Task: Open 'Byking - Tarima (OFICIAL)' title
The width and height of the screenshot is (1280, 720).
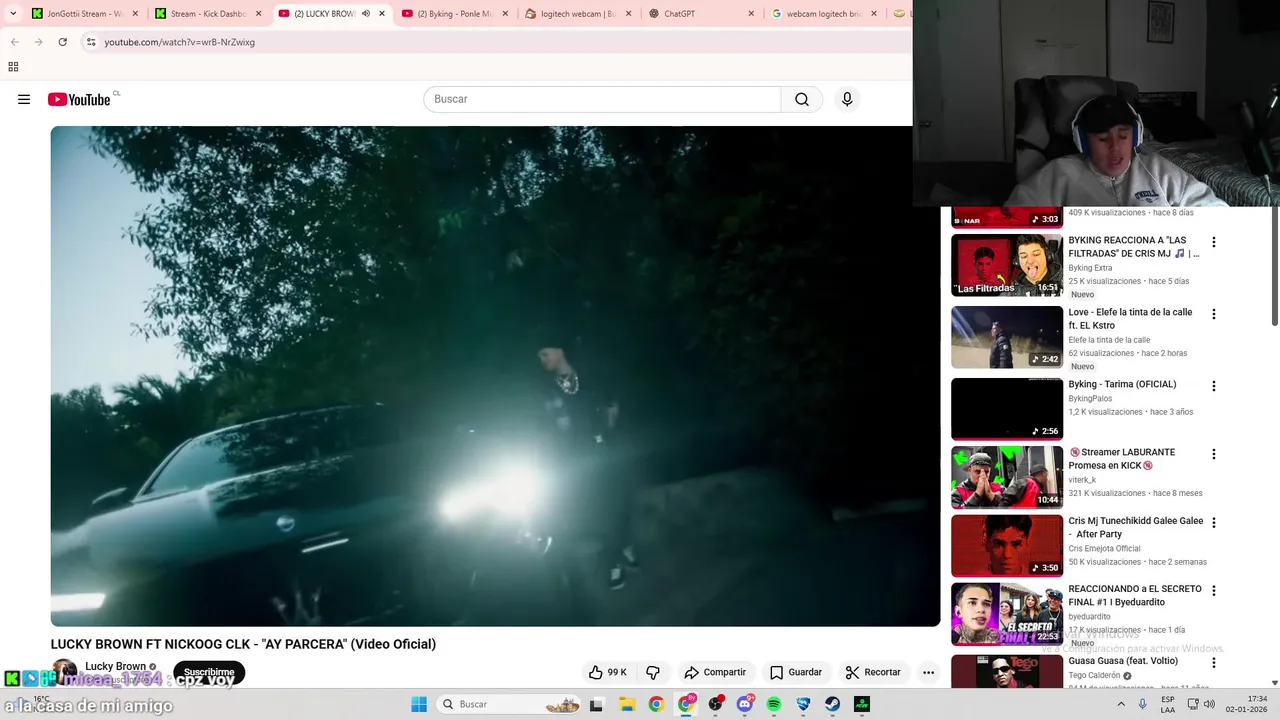Action: pos(1122,384)
